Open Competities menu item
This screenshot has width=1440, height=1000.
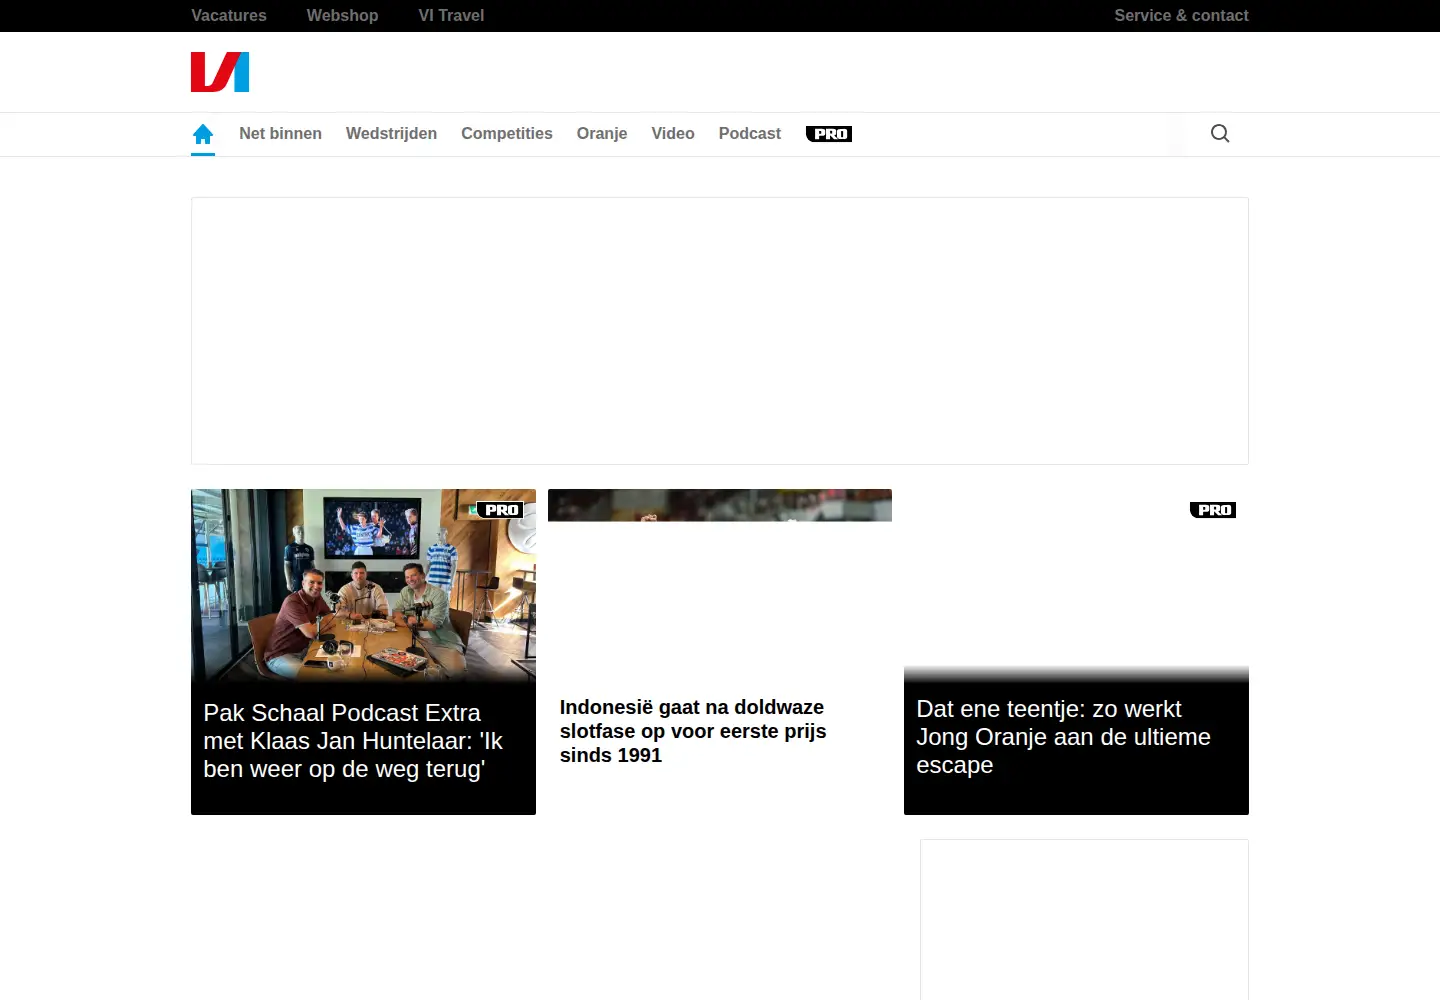(x=507, y=134)
